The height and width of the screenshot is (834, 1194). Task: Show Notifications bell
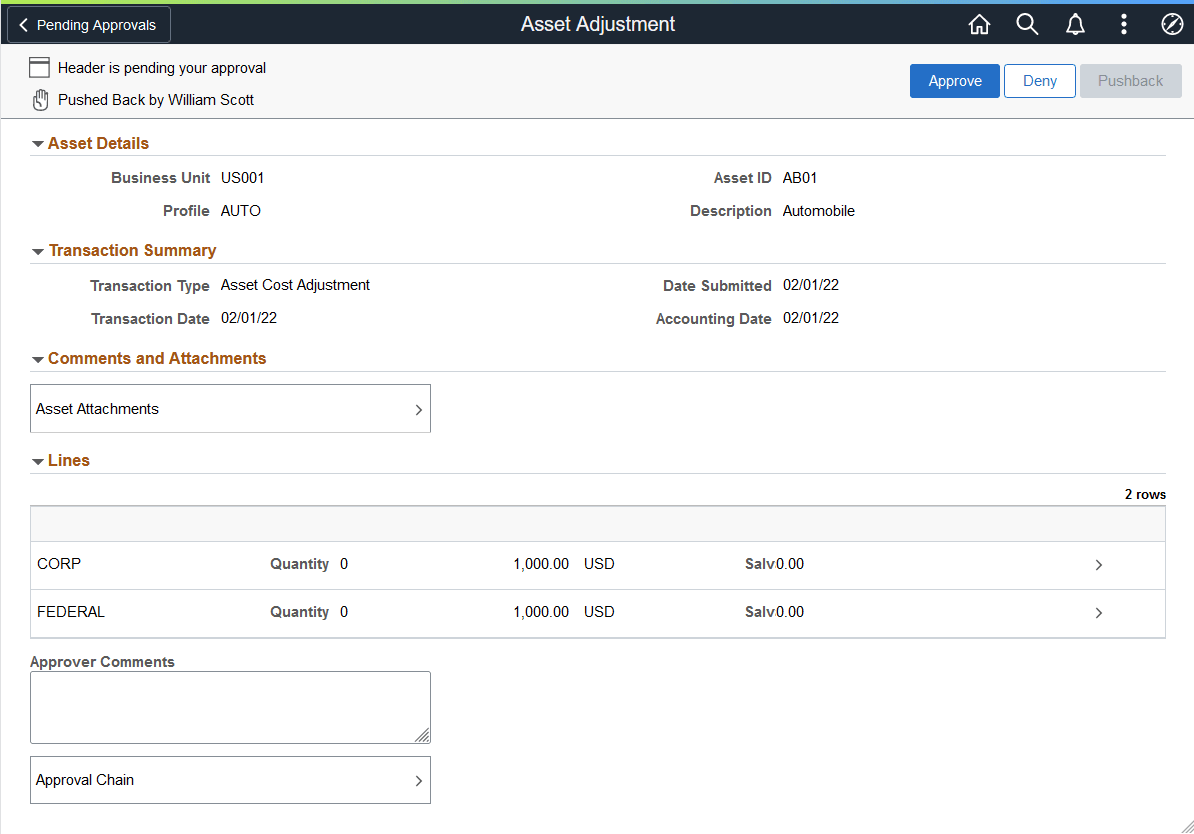[1075, 23]
